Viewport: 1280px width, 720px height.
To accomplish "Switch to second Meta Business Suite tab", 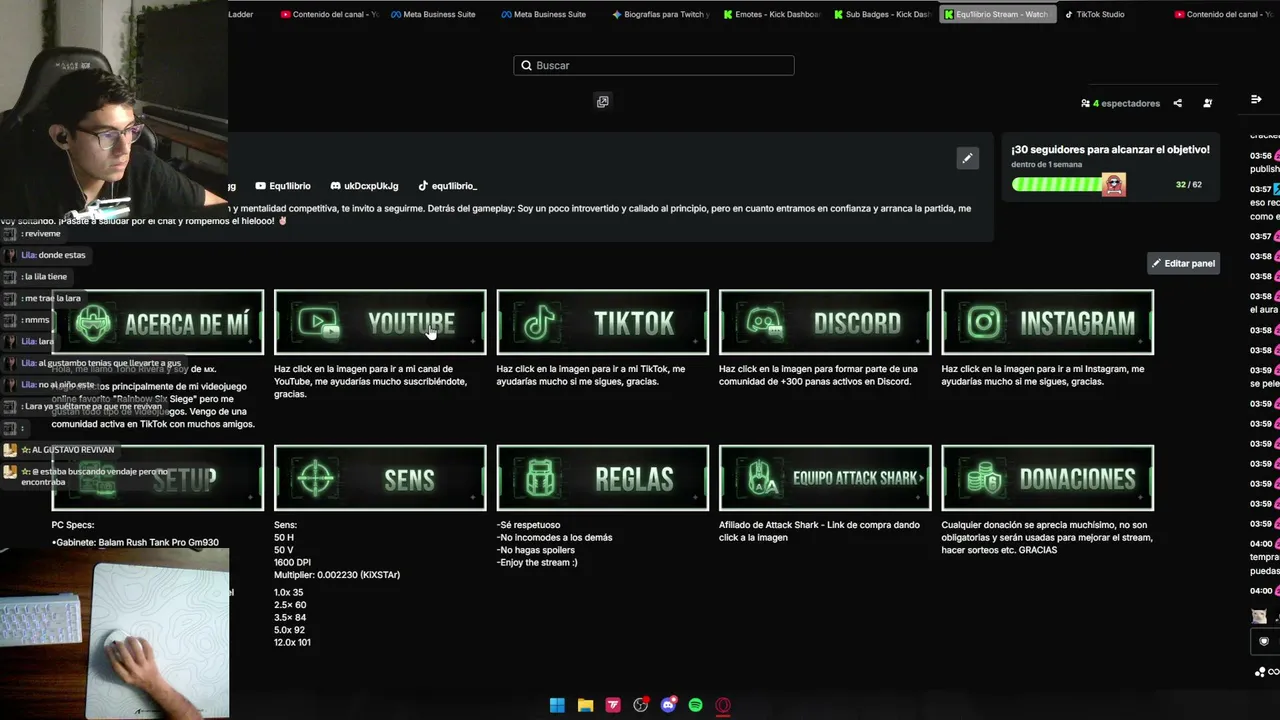I will click(x=543, y=14).
